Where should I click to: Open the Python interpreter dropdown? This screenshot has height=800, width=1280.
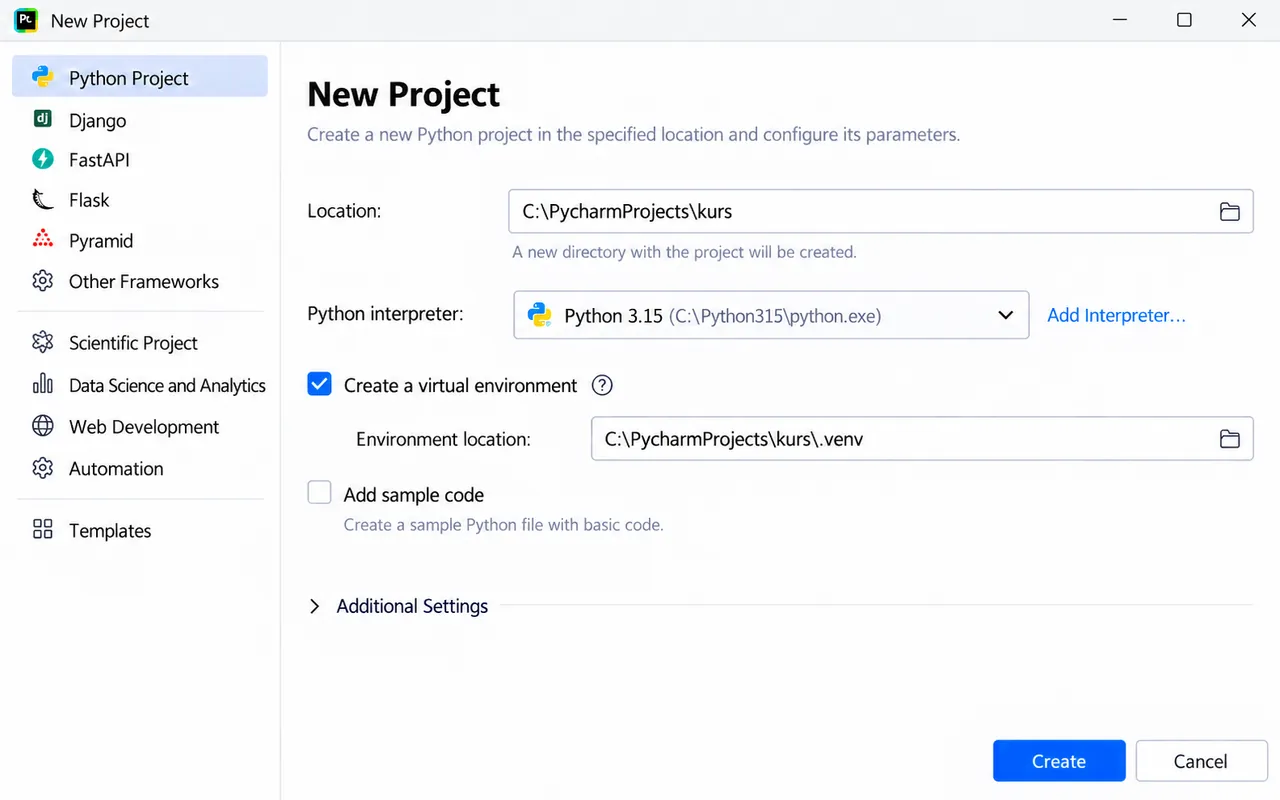pos(771,315)
